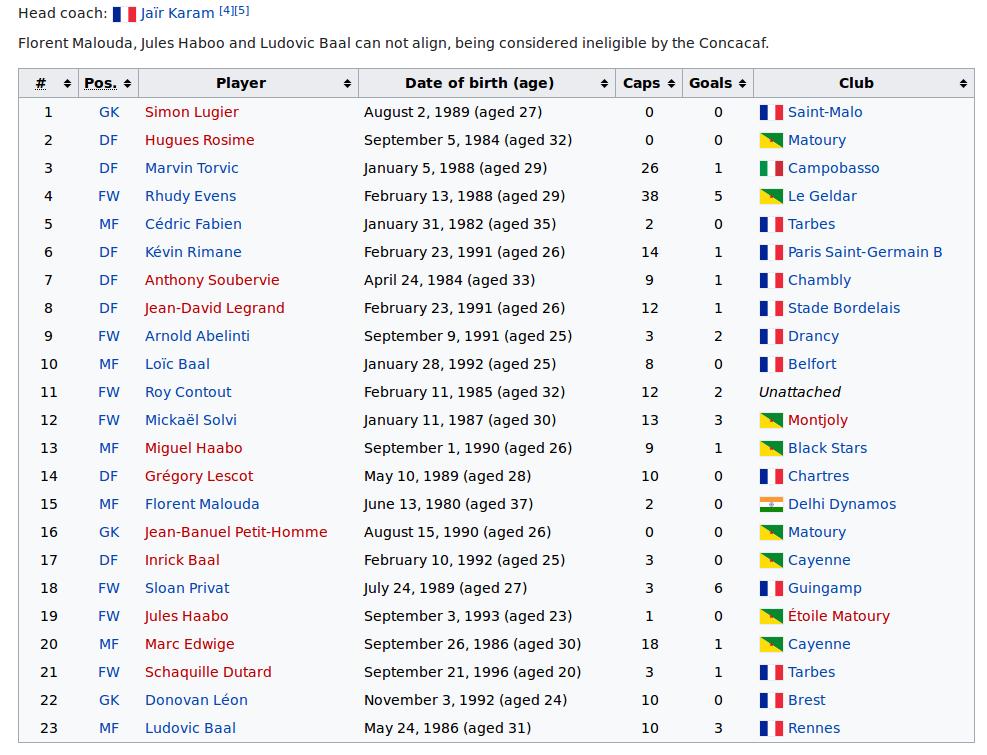
Task: Click the French flag beside Jaïr Karam
Action: coord(124,14)
